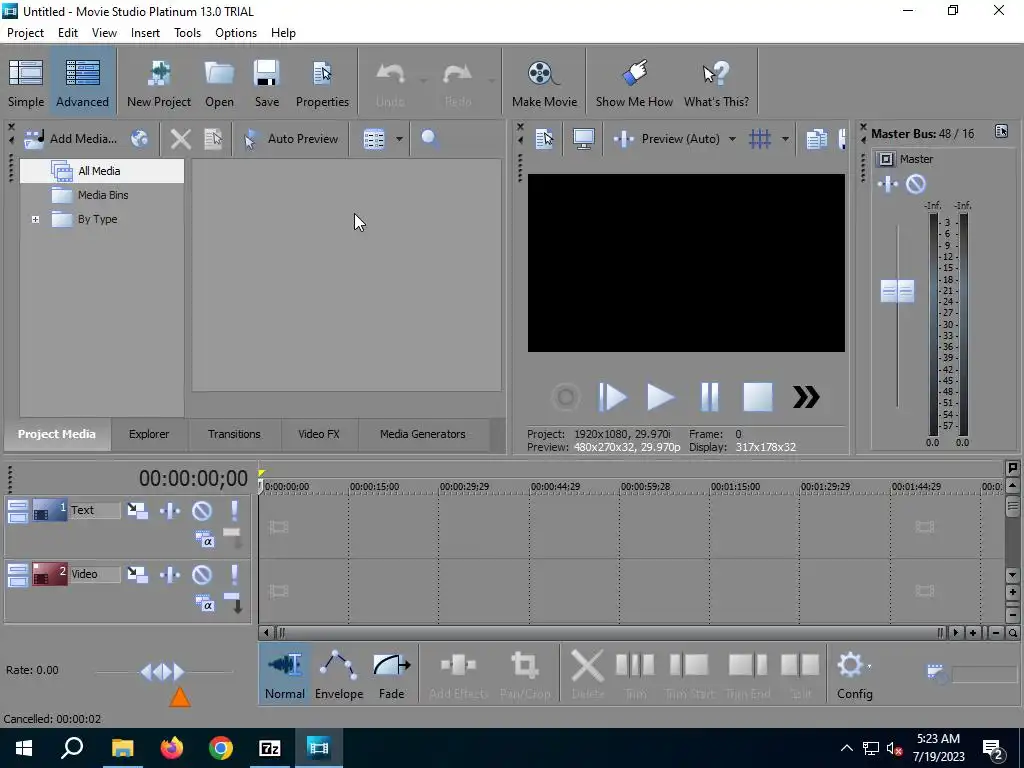1024x768 pixels.
Task: Open the media Views dropdown arrow
Action: coord(398,138)
